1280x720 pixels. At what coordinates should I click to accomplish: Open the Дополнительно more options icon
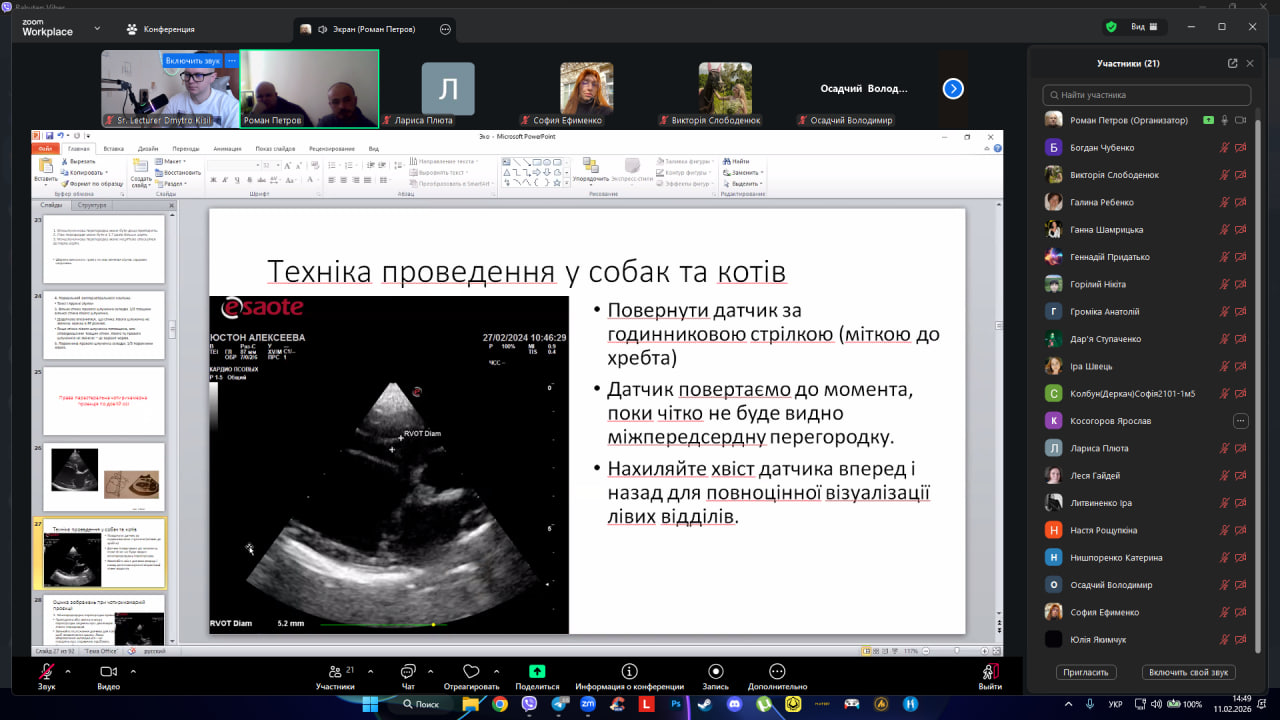[x=776, y=671]
